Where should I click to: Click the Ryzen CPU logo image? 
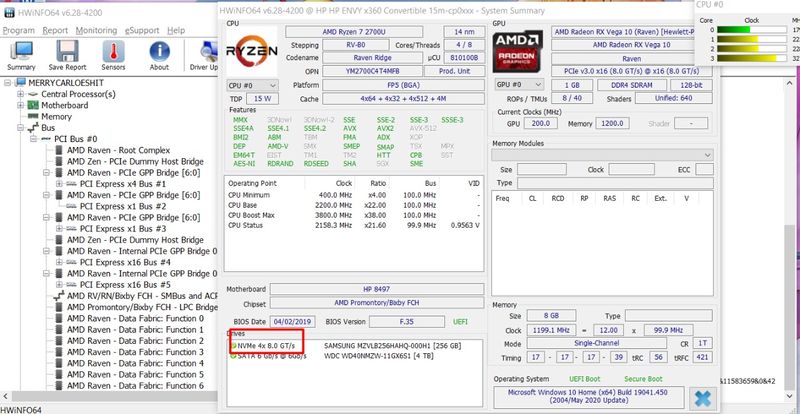pyautogui.click(x=252, y=51)
